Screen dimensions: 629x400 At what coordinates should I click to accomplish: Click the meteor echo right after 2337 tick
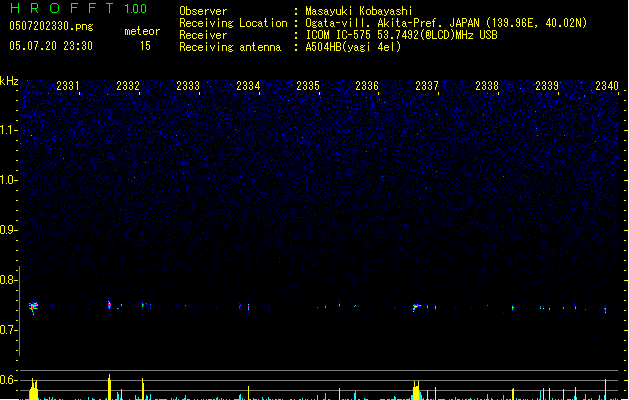pos(416,308)
